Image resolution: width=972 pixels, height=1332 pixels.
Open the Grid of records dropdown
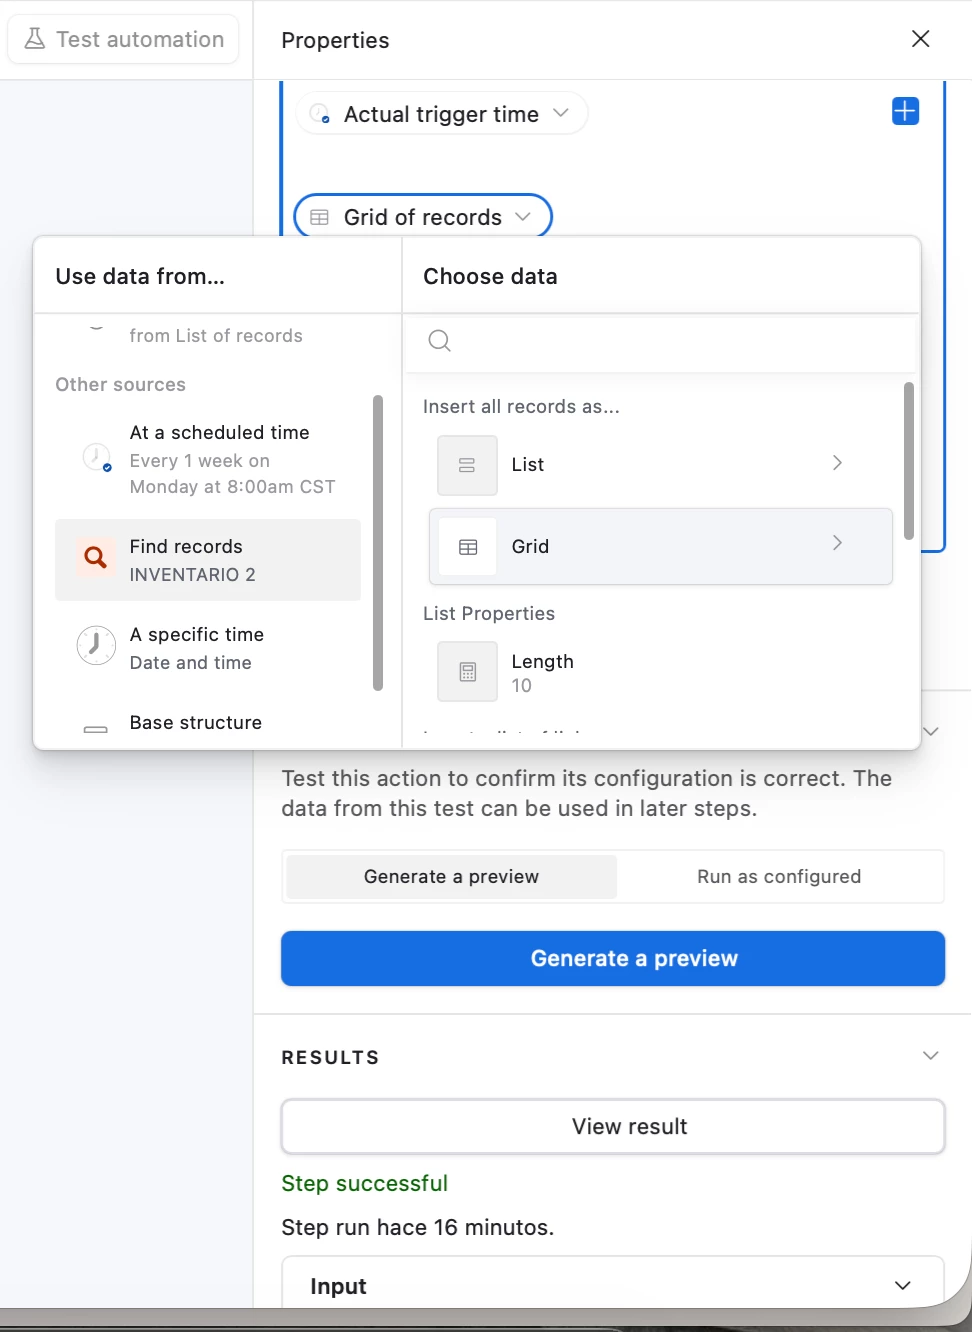[422, 217]
